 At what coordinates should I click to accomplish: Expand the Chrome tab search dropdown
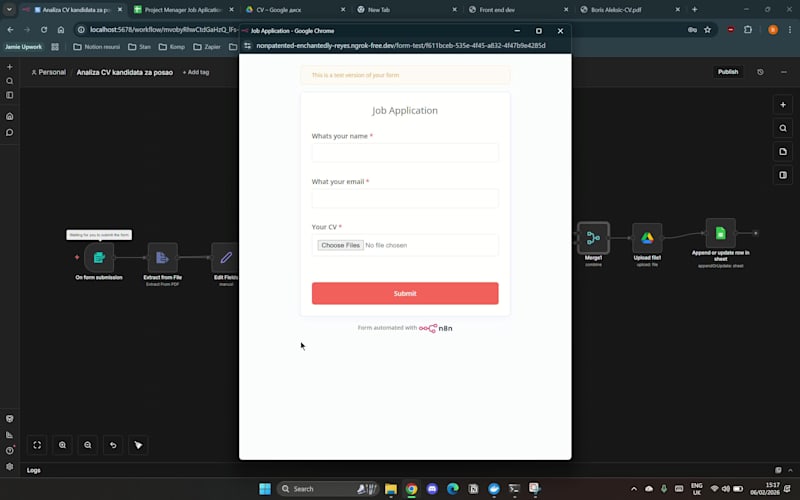point(9,10)
